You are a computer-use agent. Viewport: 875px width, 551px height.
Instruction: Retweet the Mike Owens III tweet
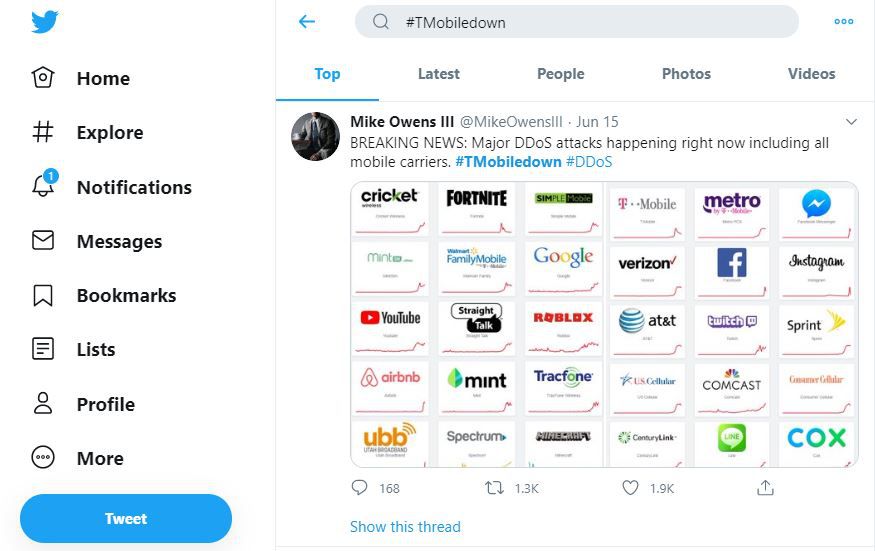(494, 488)
